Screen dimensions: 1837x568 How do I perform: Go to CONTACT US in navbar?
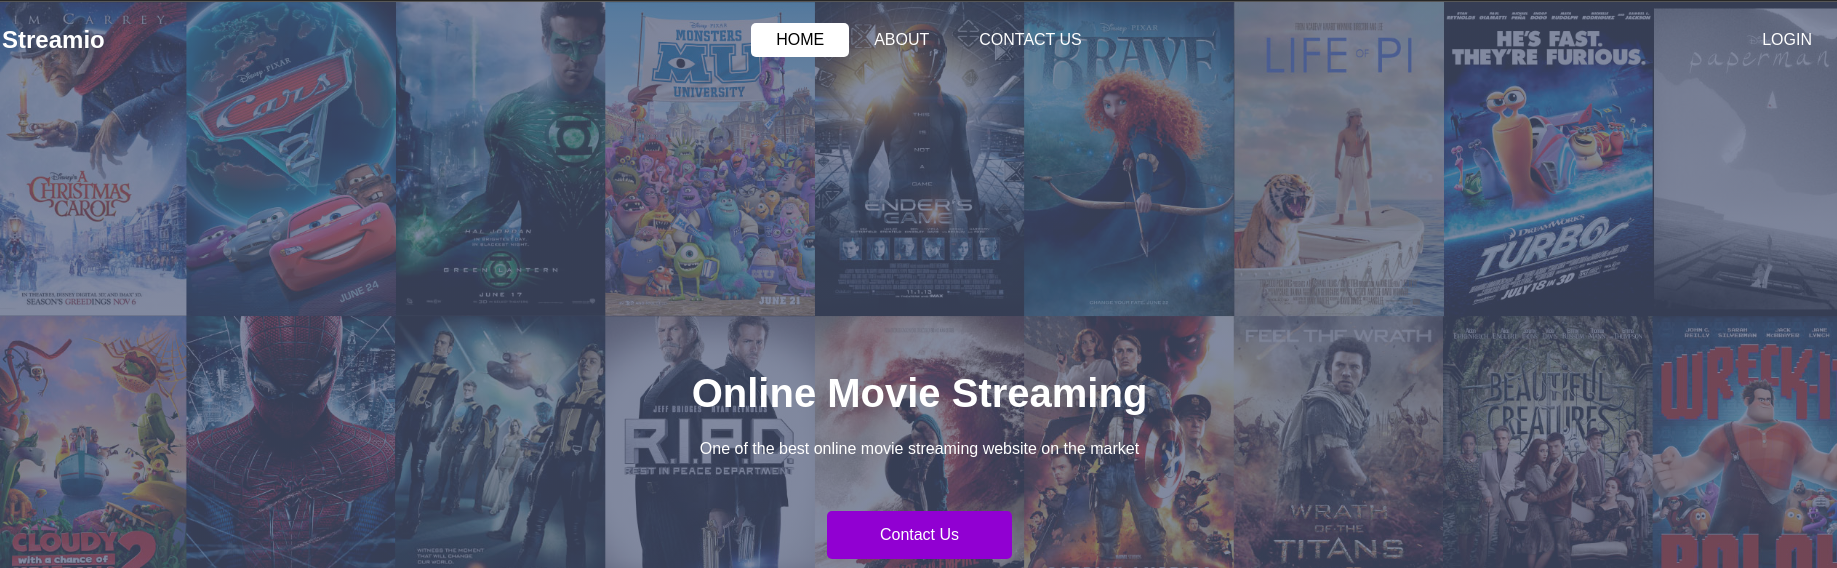(x=1029, y=40)
